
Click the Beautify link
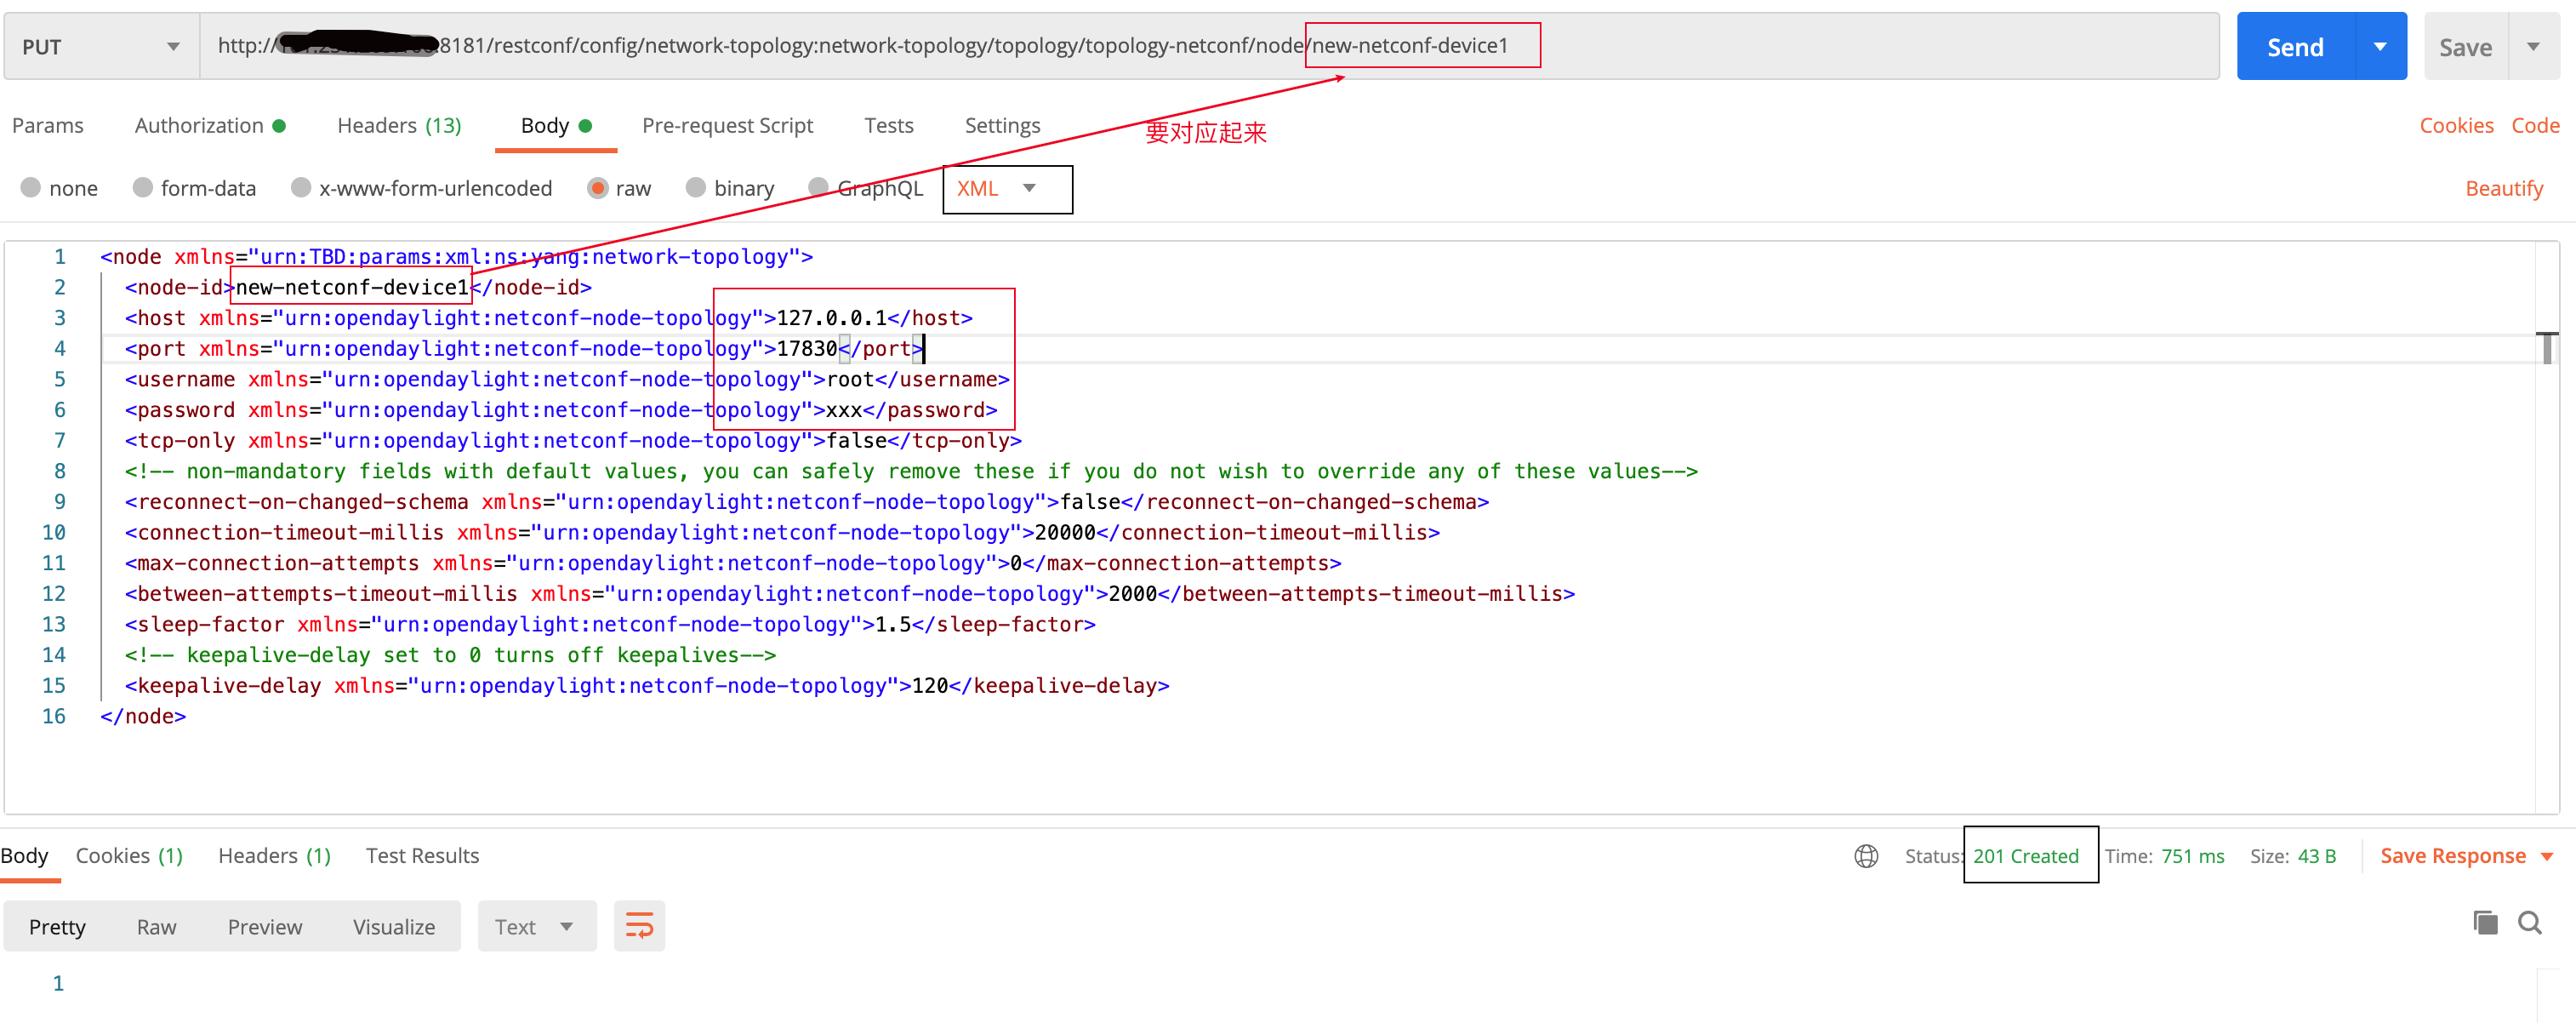click(2503, 188)
